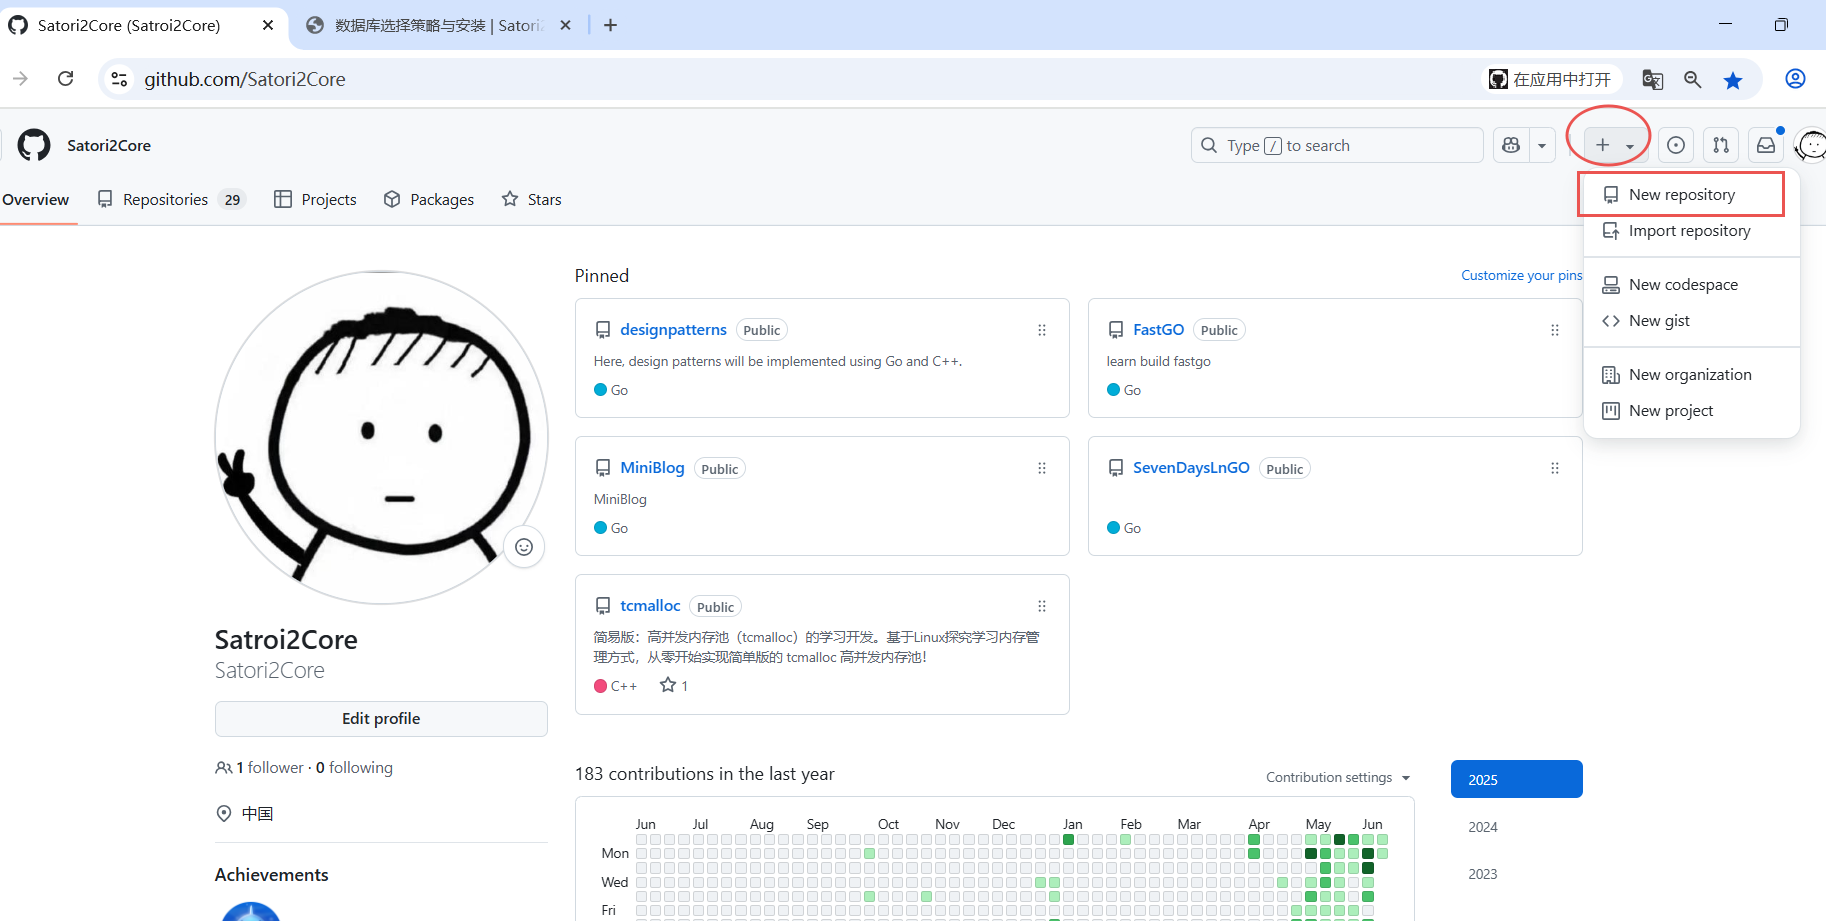Click the Edit profile button

(x=381, y=718)
